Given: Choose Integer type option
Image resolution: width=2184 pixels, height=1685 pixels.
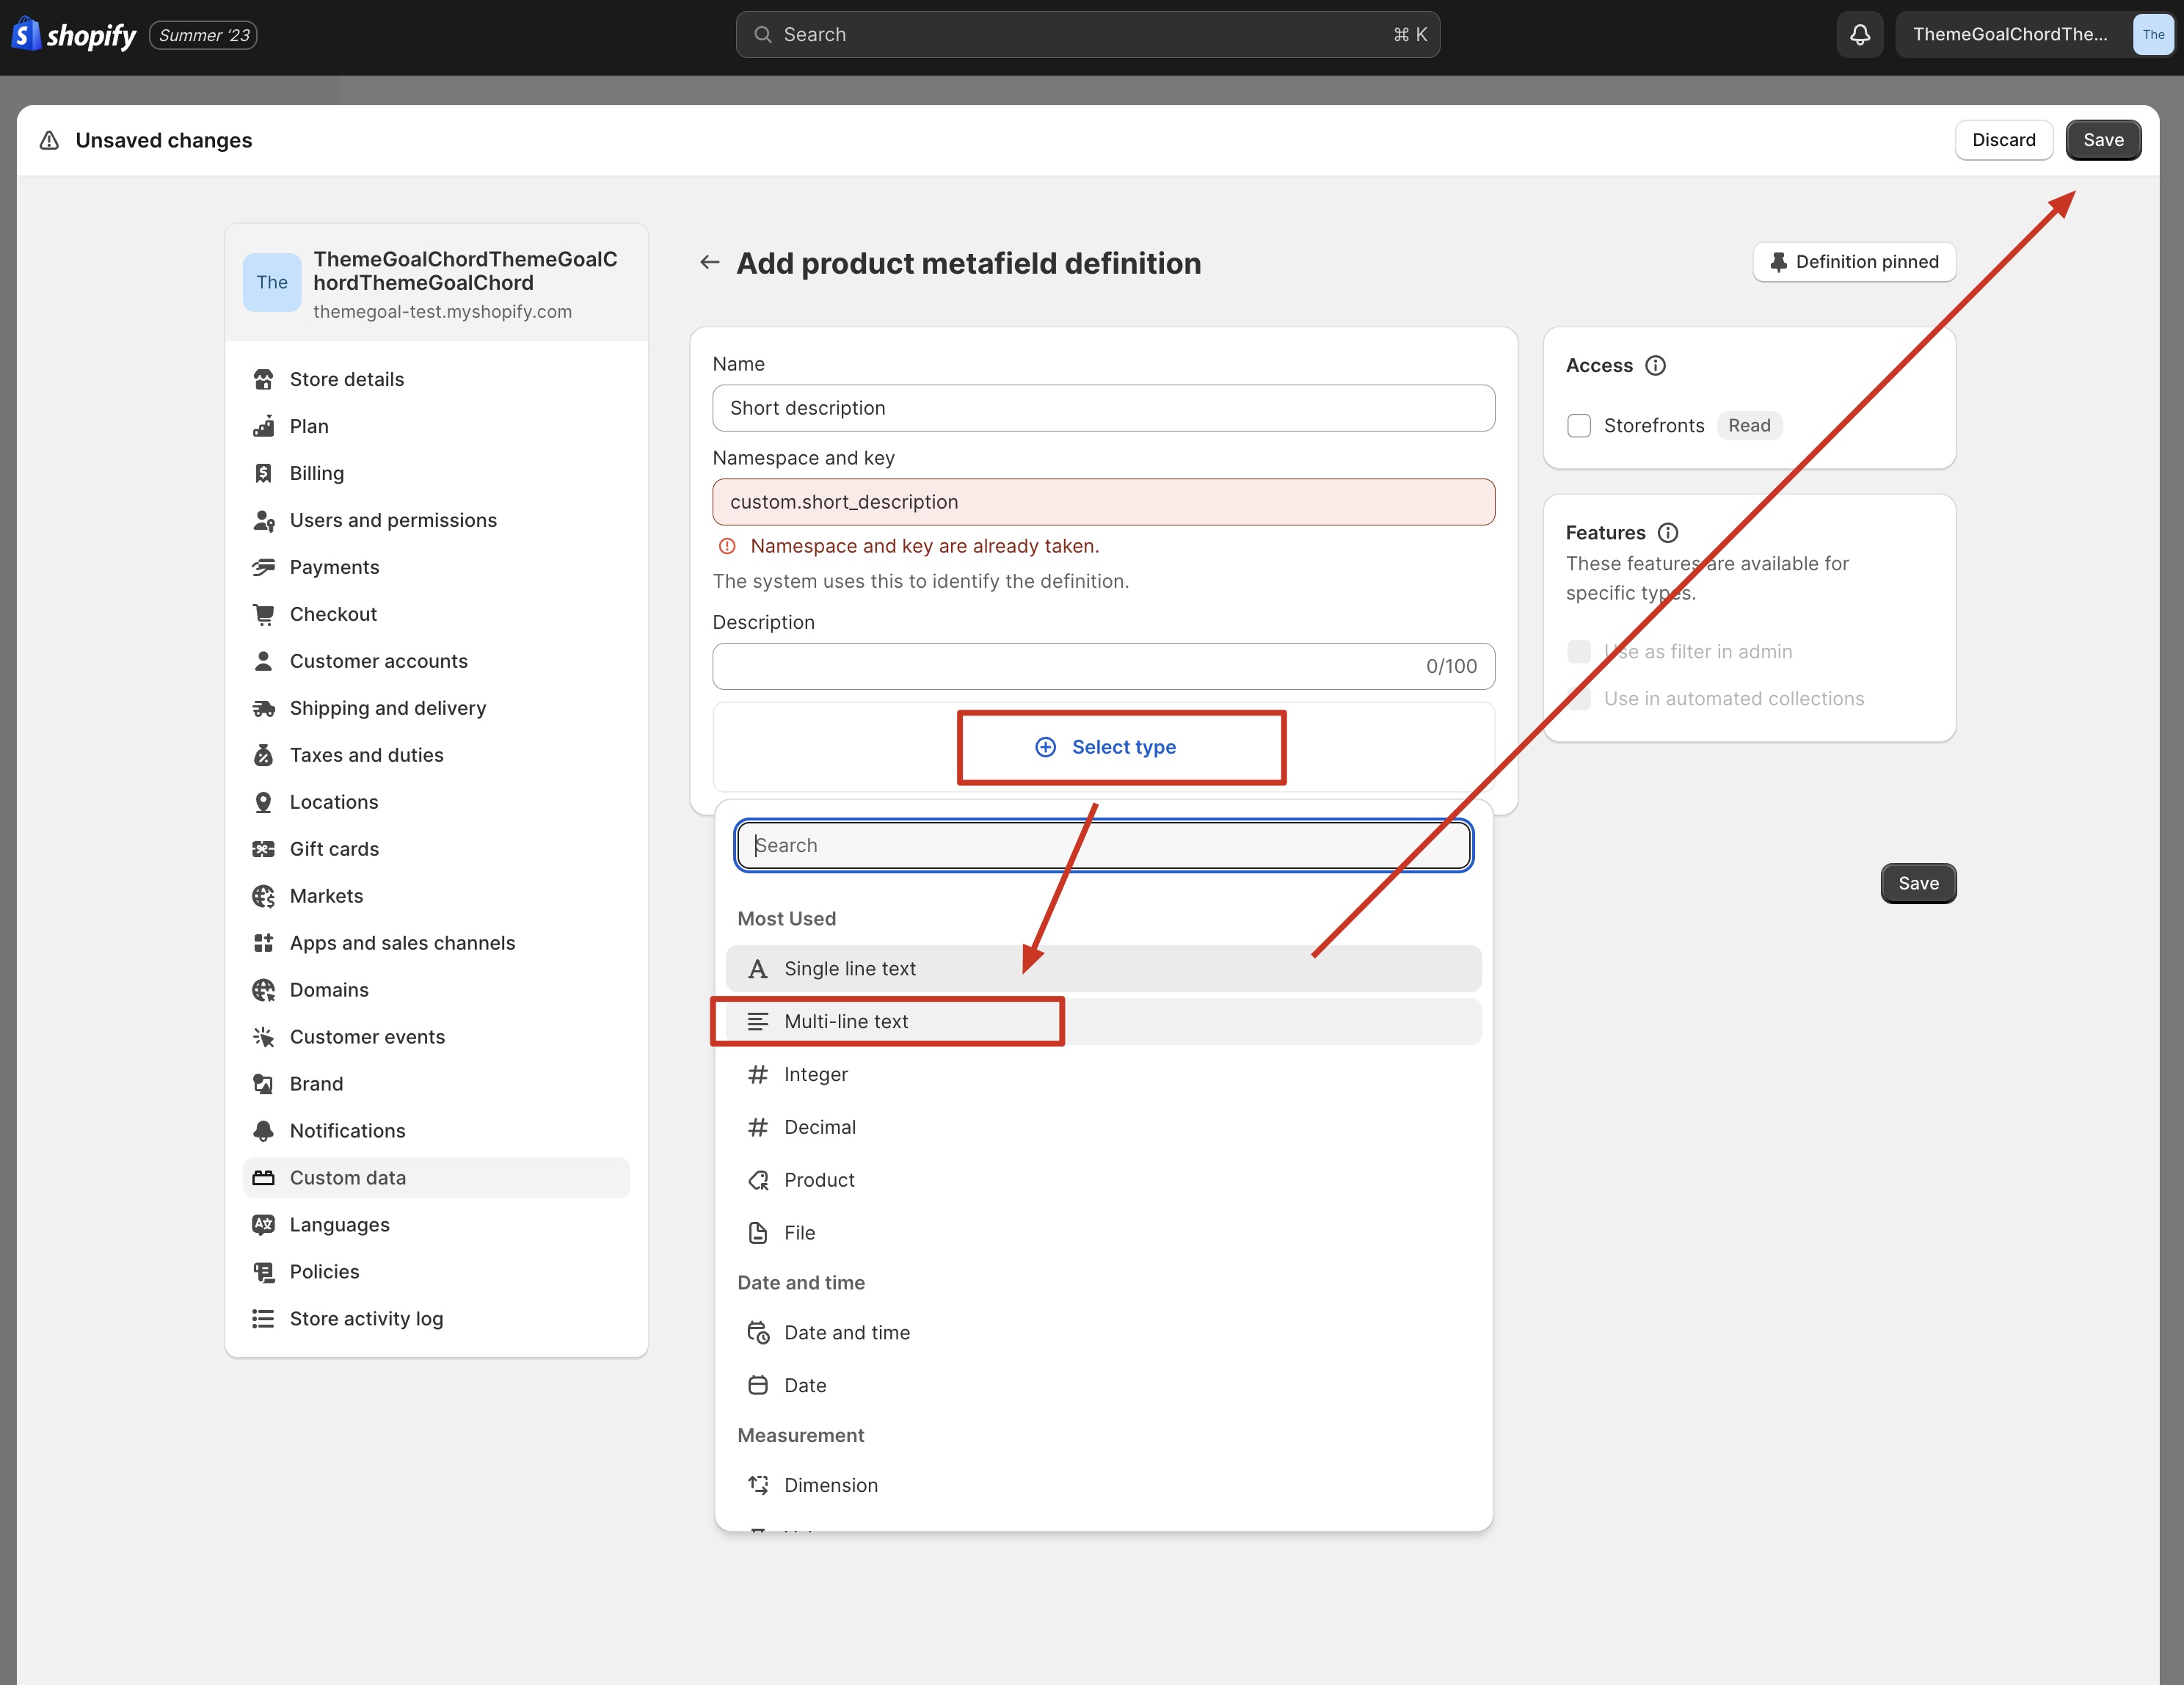Looking at the screenshot, I should click(x=1104, y=1075).
